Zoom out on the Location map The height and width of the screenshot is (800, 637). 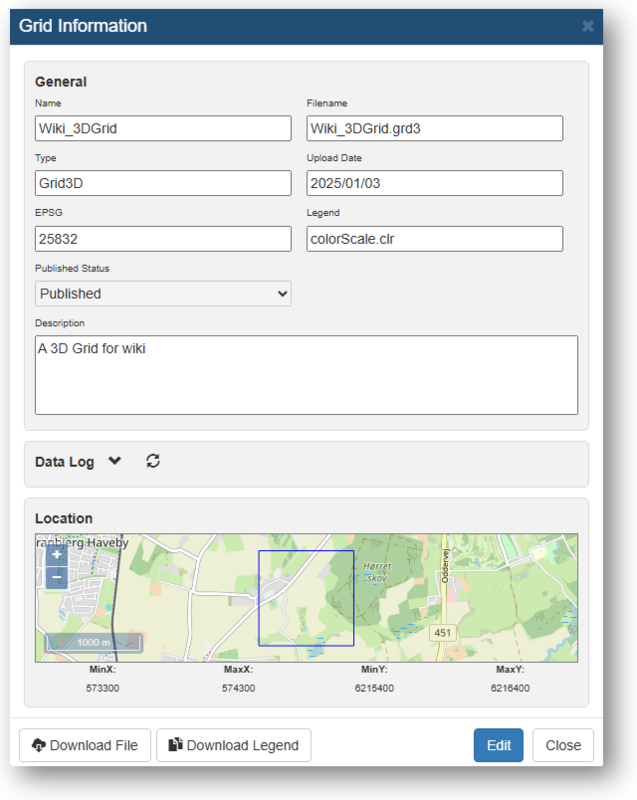click(57, 578)
